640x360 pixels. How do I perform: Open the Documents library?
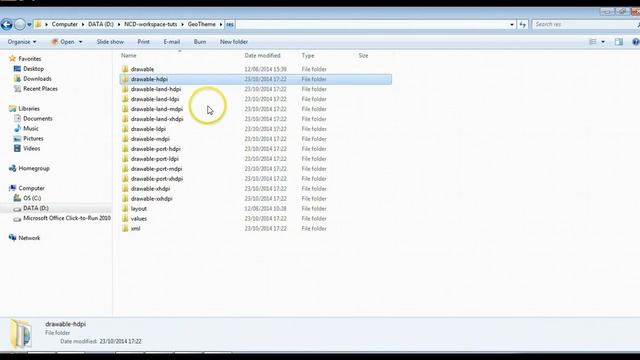tap(38, 119)
